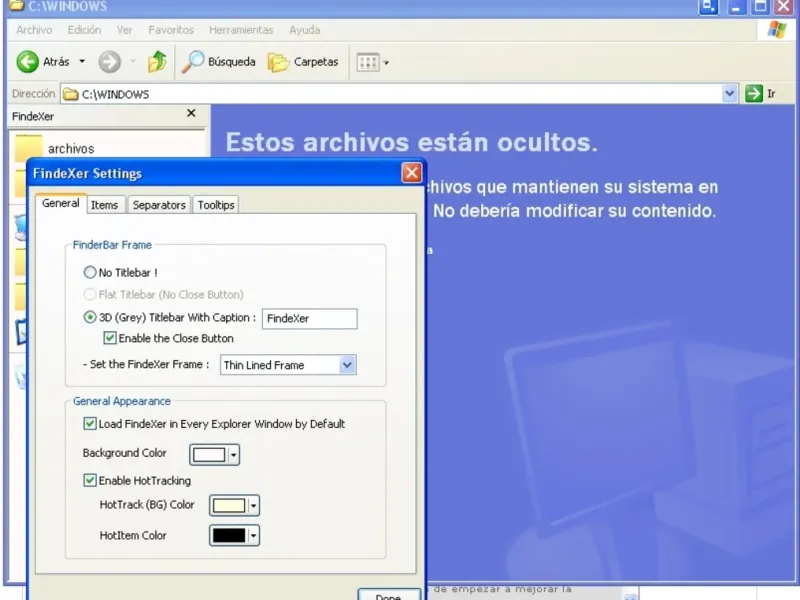This screenshot has width=800, height=600.
Task: Click the black HotItem Color swatch
Action: (229, 536)
